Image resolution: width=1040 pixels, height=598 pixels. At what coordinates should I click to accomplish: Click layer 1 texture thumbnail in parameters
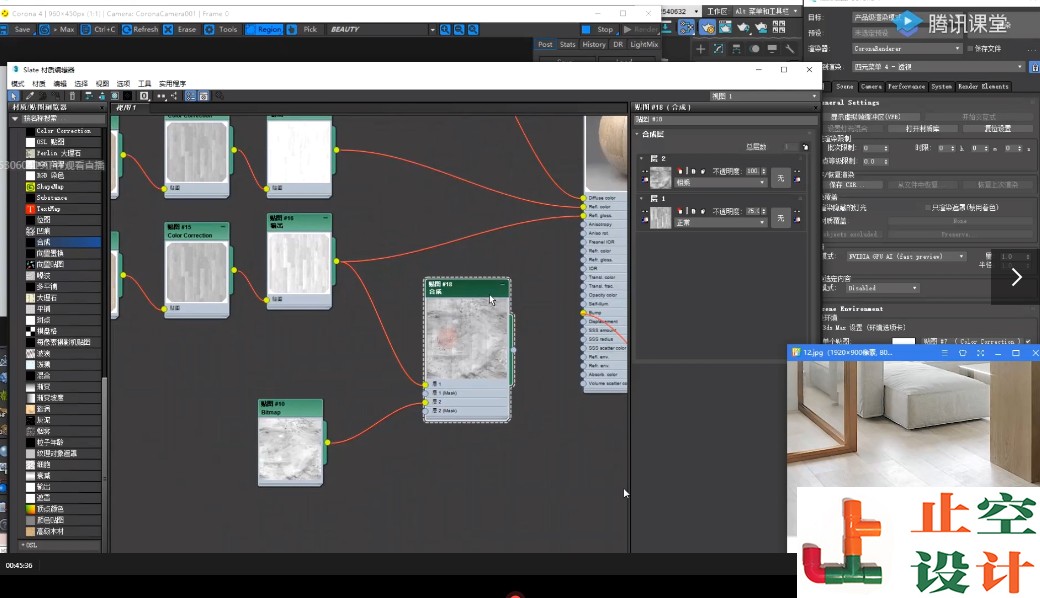click(661, 218)
